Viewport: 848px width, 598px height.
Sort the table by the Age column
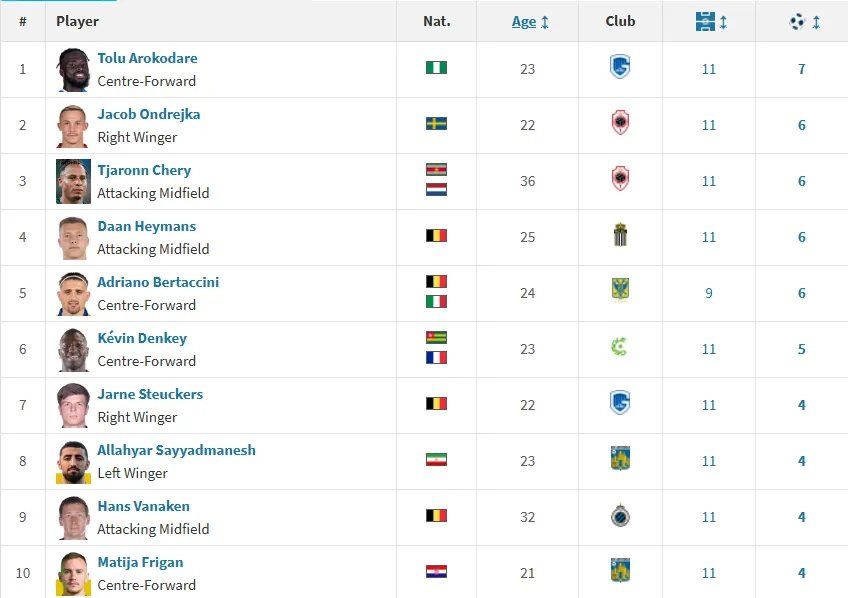point(524,22)
